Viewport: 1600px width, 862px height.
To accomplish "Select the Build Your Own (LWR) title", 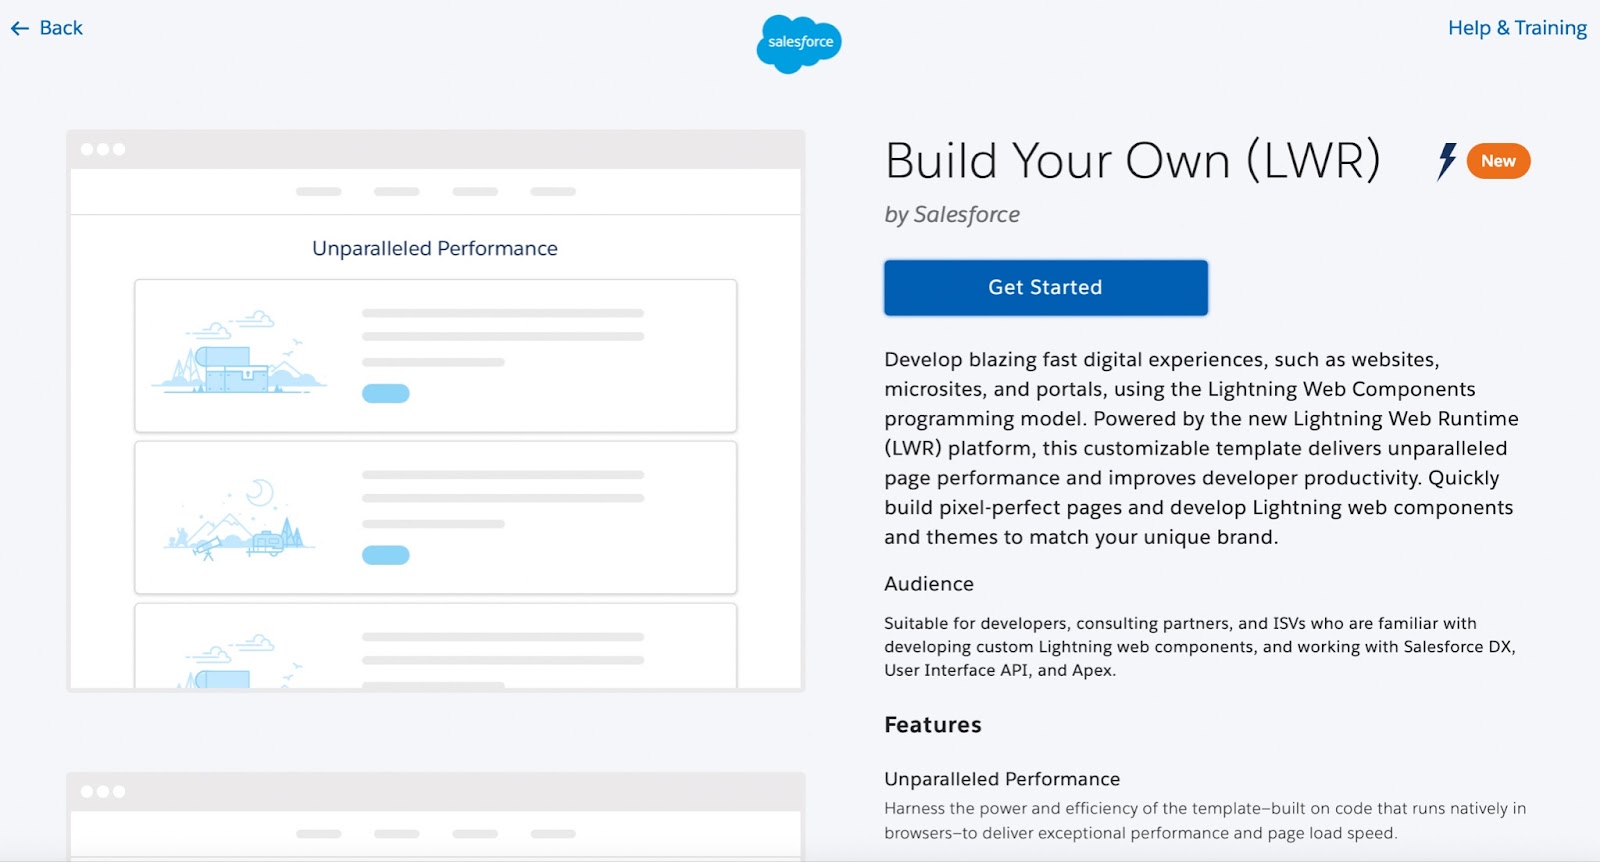I will click(1133, 160).
